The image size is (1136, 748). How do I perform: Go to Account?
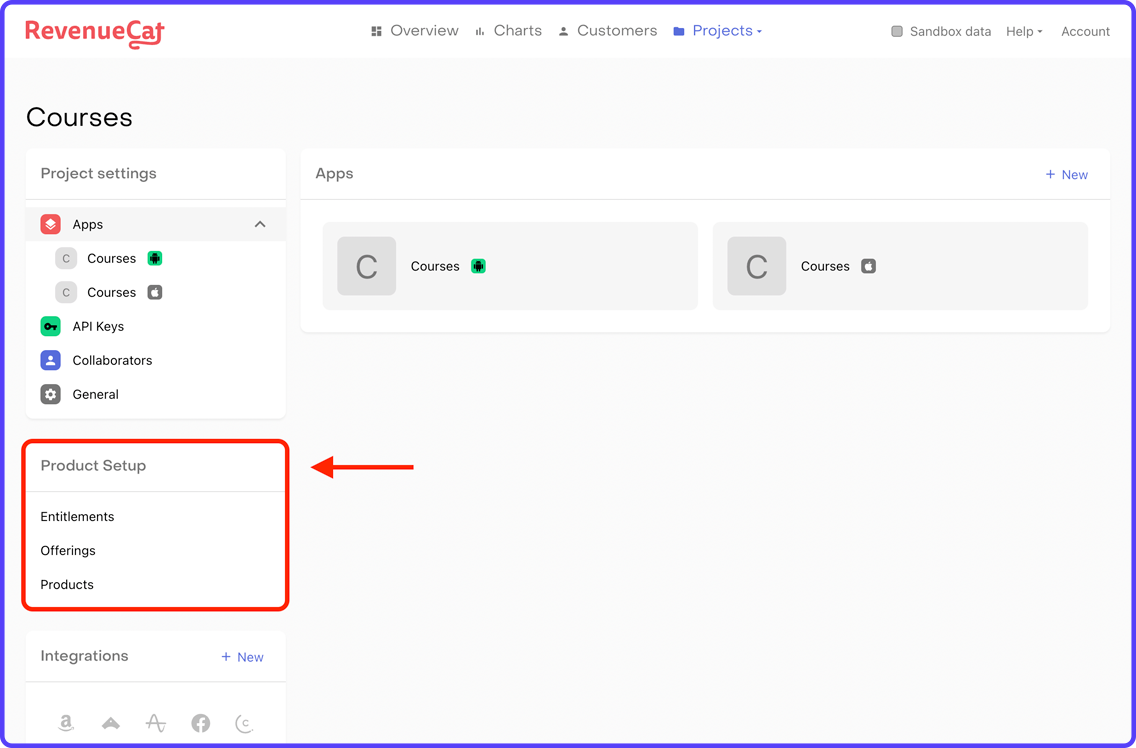pos(1085,31)
